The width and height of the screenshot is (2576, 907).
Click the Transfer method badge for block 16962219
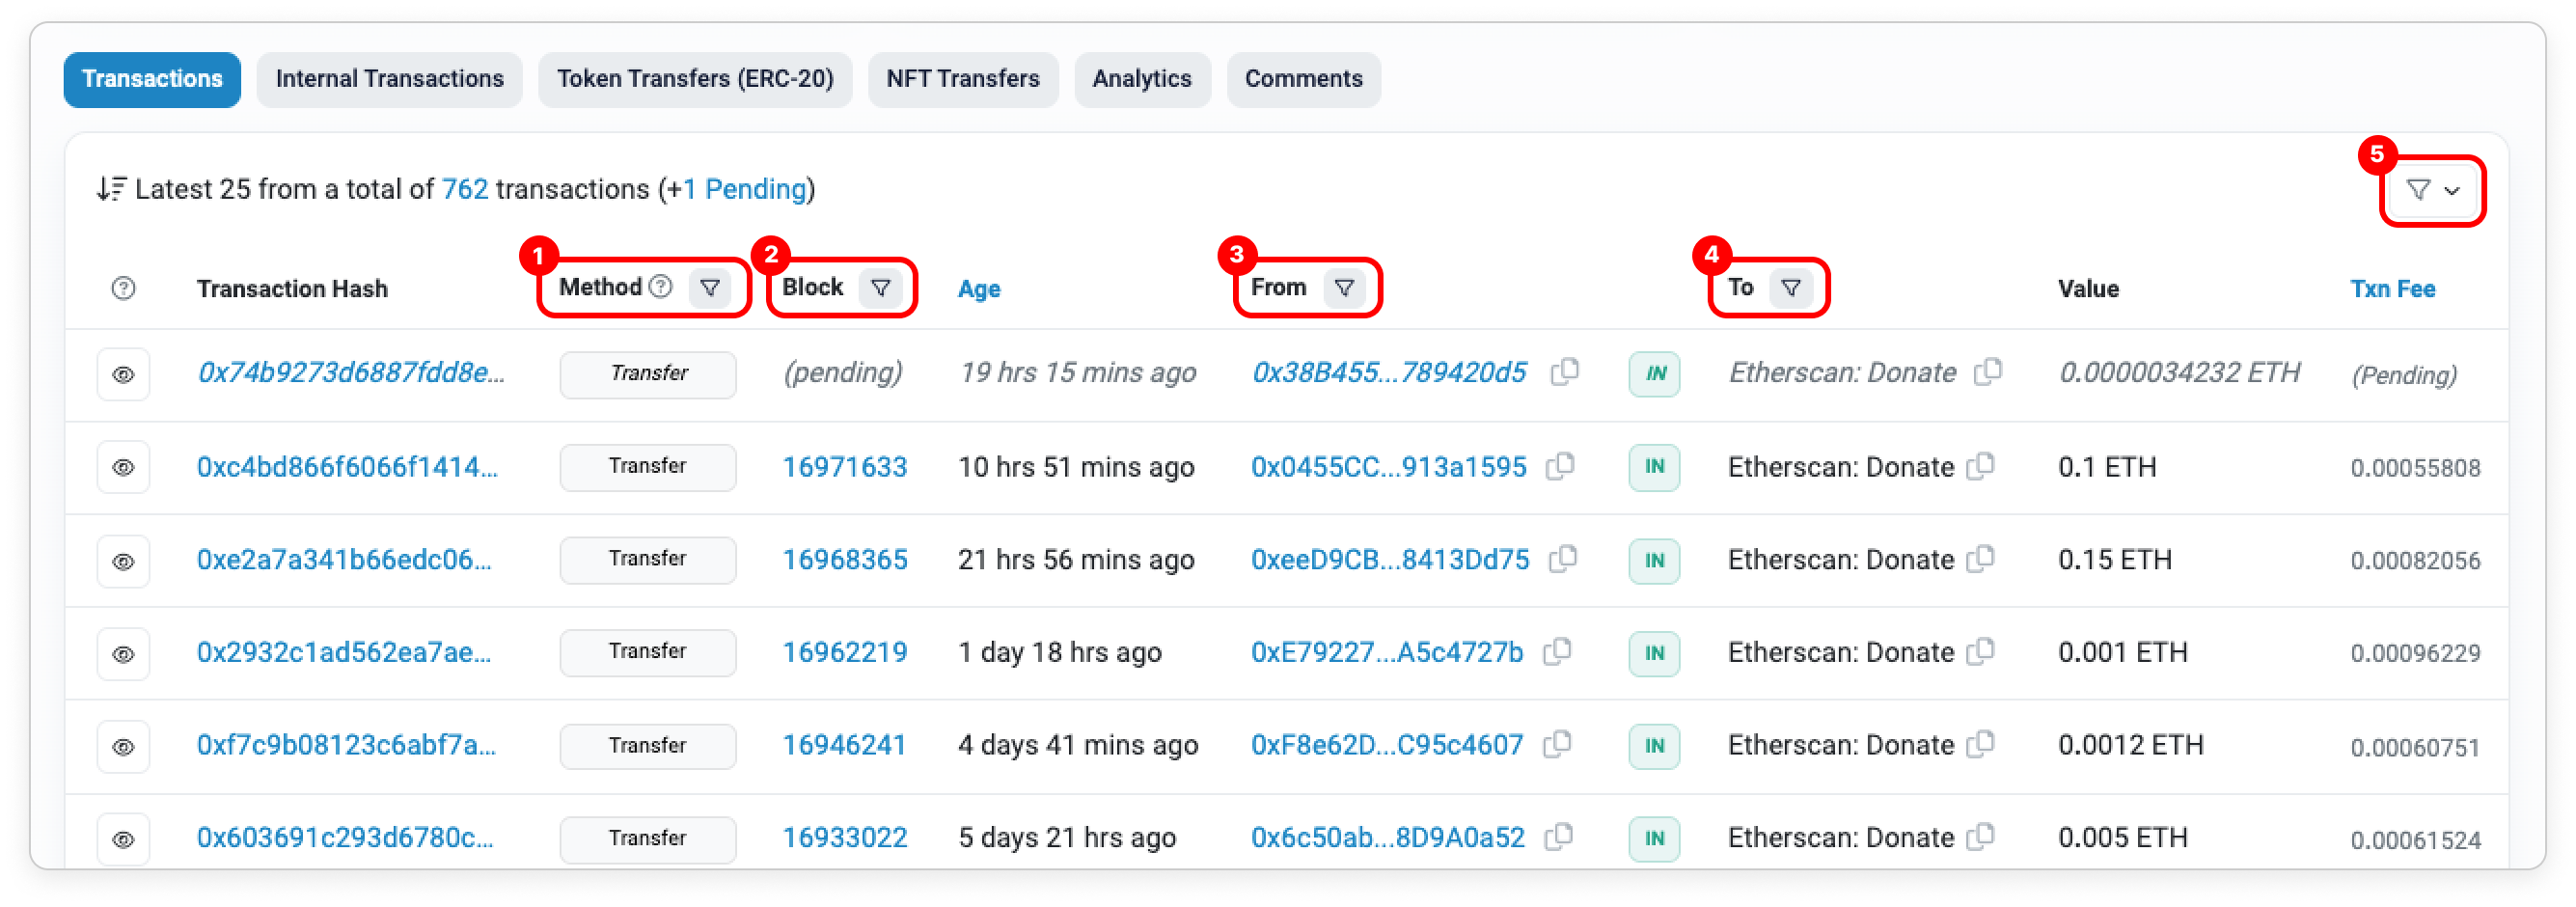tap(647, 652)
